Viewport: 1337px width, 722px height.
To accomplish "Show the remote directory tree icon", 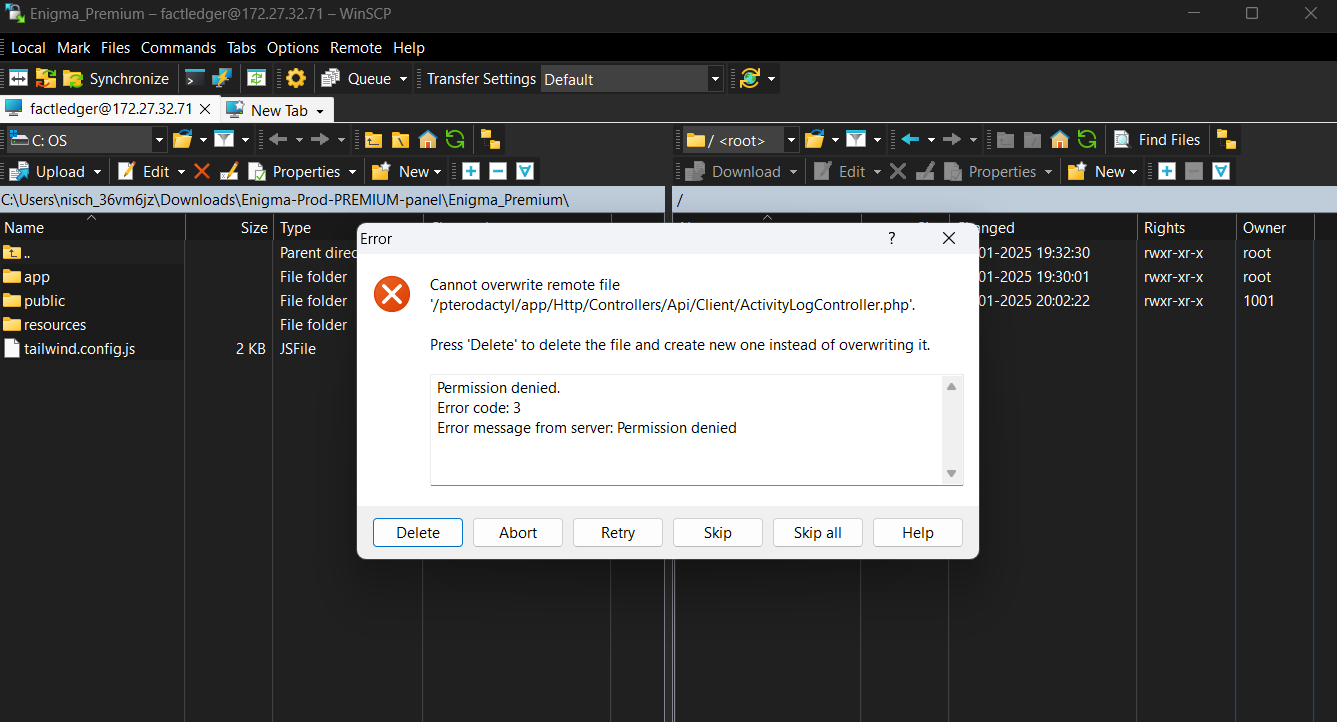I will tap(1226, 140).
